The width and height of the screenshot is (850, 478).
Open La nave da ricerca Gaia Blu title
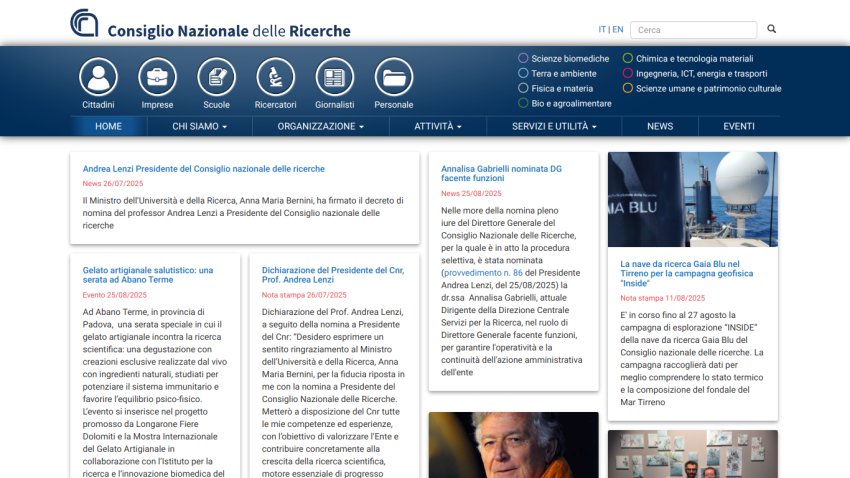686,274
